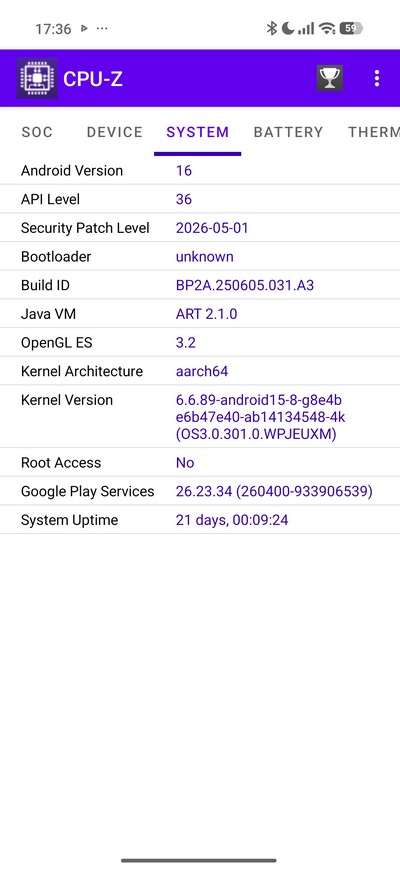
Task: Tap the battery level indicator
Action: pos(351,28)
